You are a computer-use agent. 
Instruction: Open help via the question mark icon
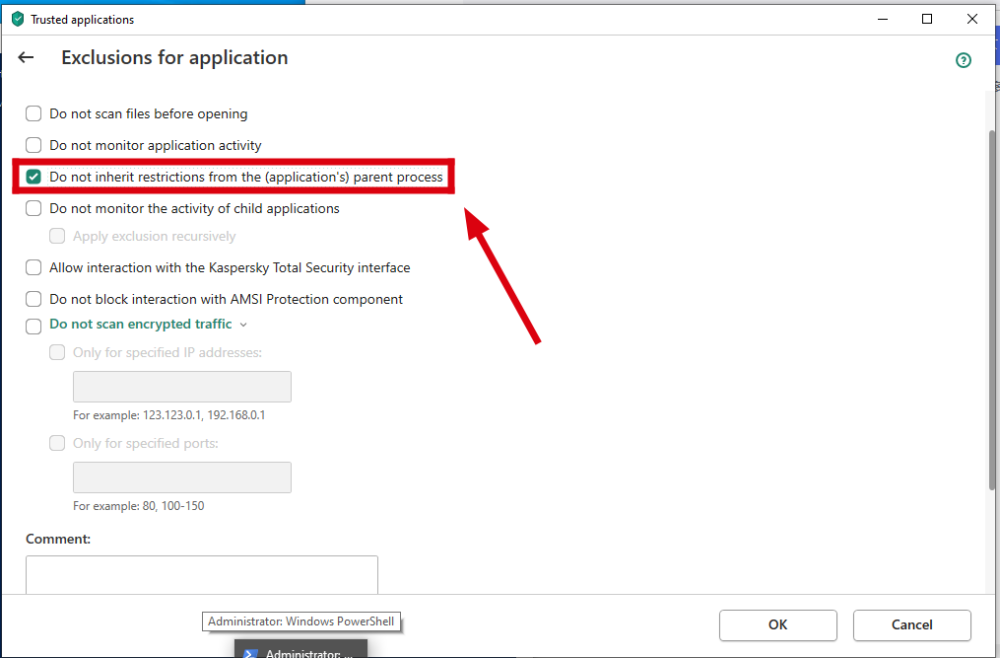[x=963, y=61]
